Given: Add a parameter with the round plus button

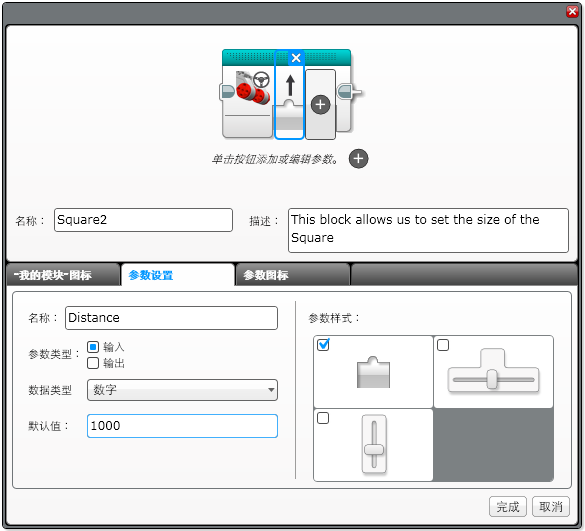Looking at the screenshot, I should (359, 159).
